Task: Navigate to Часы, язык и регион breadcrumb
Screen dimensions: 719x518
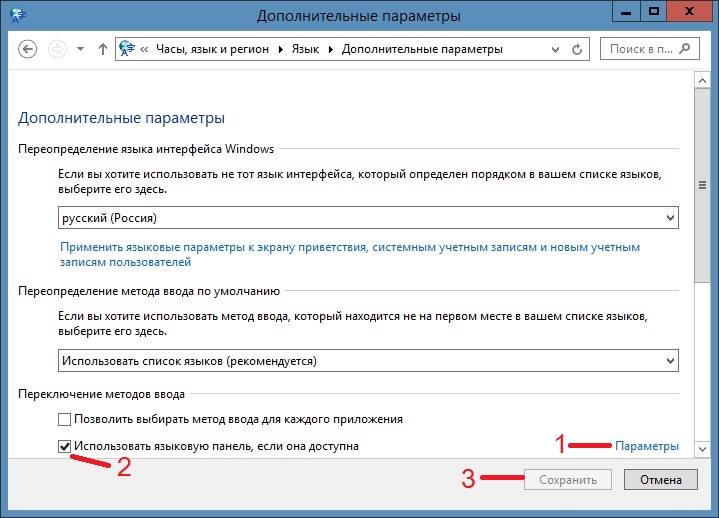Action: (214, 49)
